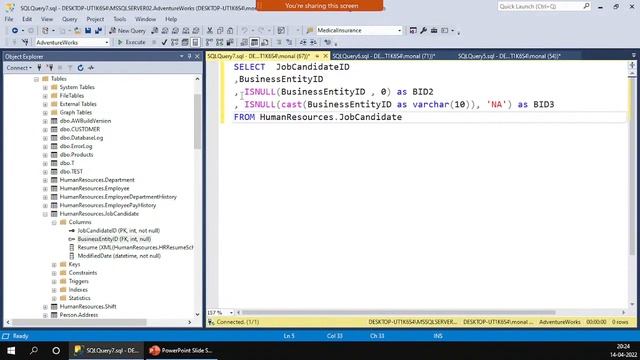The height and width of the screenshot is (360, 640).
Task: Open the toolbox icon in toolbar
Action: [x=434, y=31]
